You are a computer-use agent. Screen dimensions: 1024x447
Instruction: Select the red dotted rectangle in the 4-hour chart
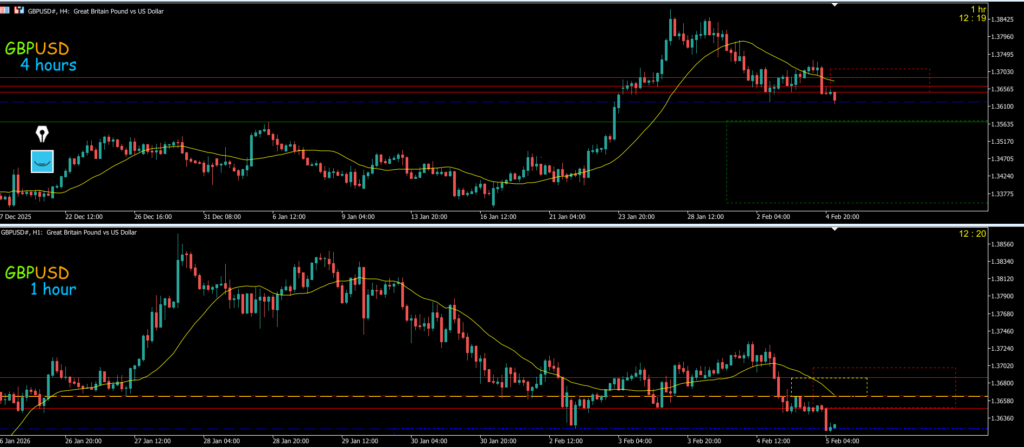tap(880, 70)
